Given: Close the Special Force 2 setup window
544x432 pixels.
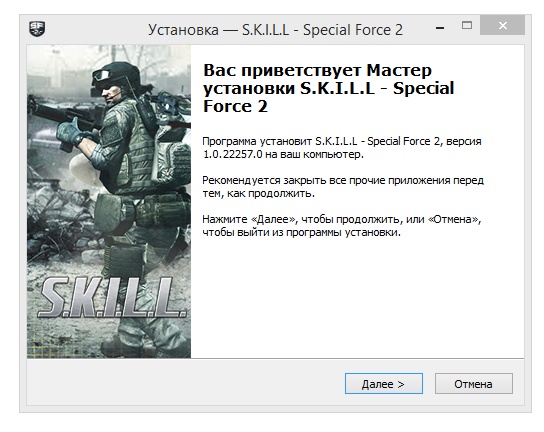Looking at the screenshot, I should 502,25.
